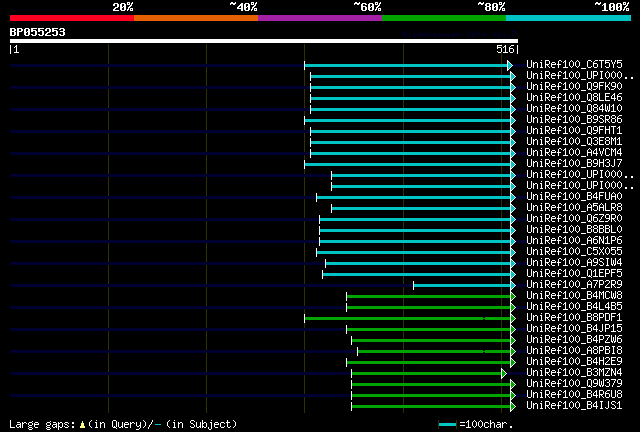
Task: Open the UniRef100_Q9FHT1 hit label
Action: (574, 131)
